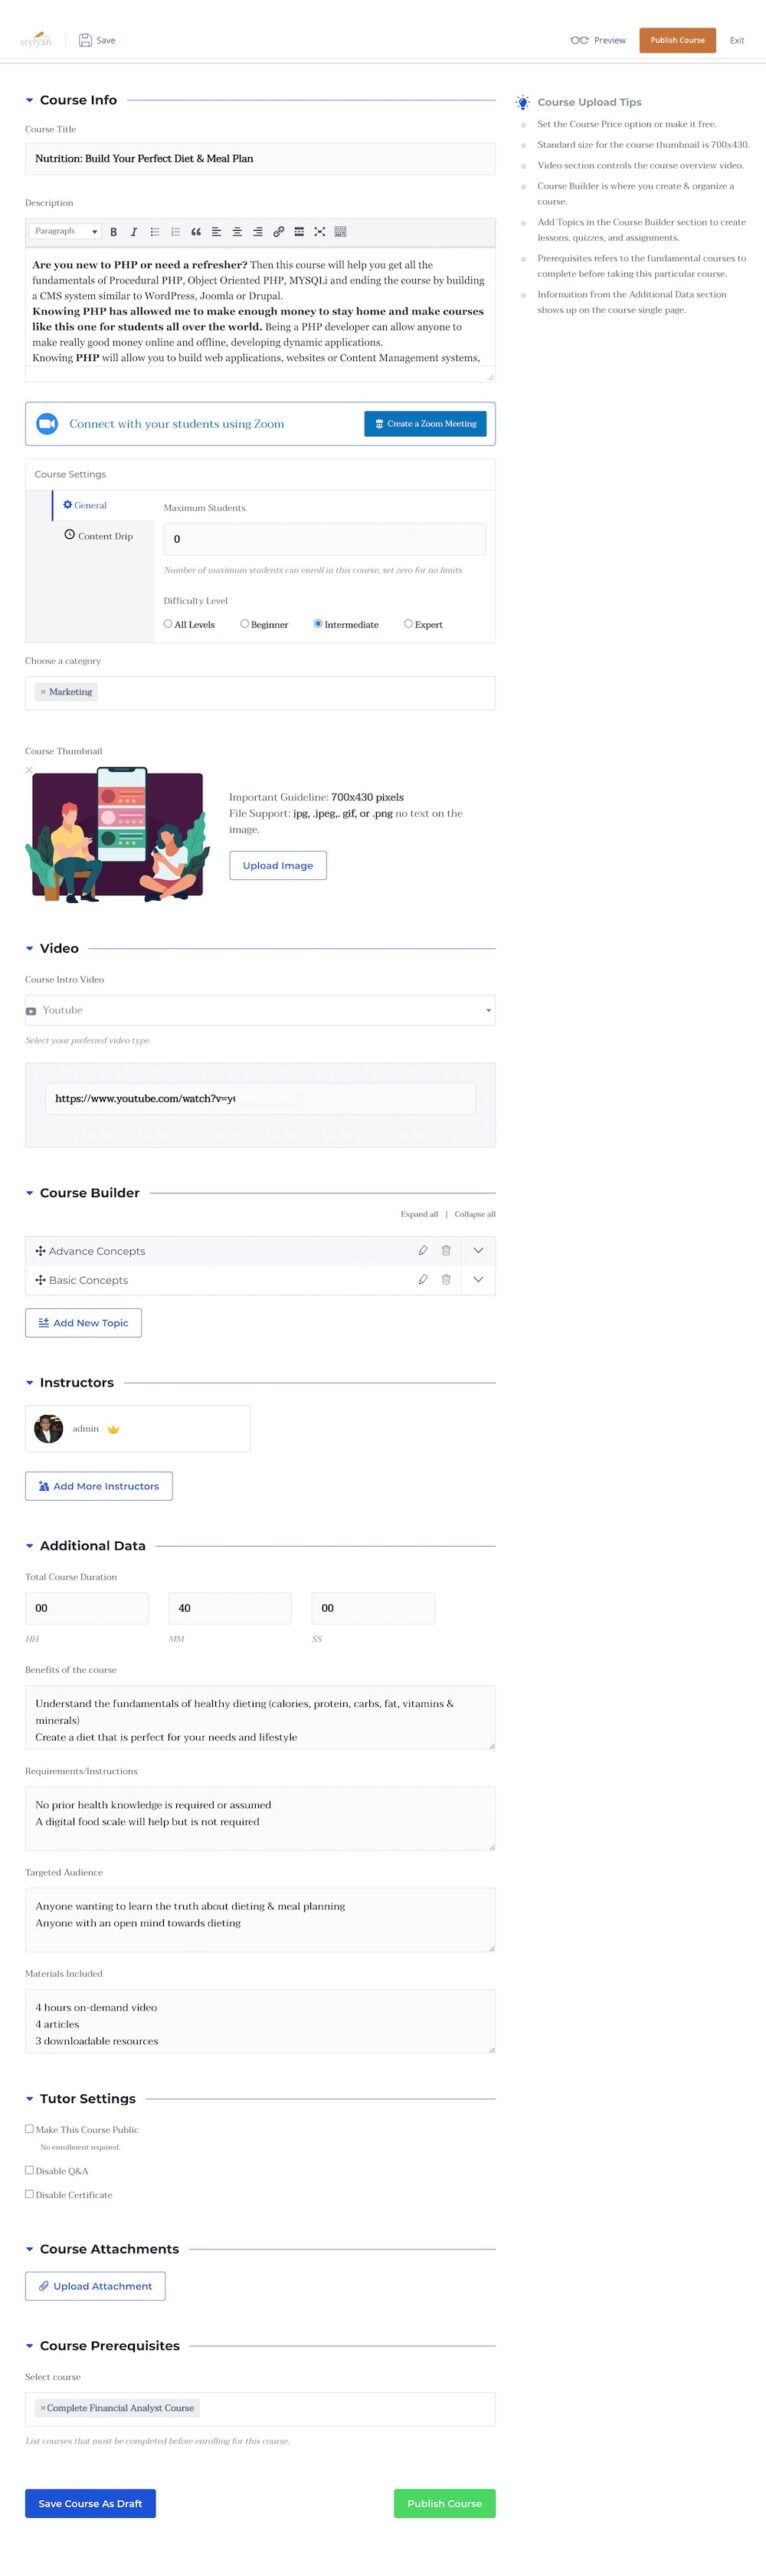Switch to the Content Drip settings tab

point(98,535)
